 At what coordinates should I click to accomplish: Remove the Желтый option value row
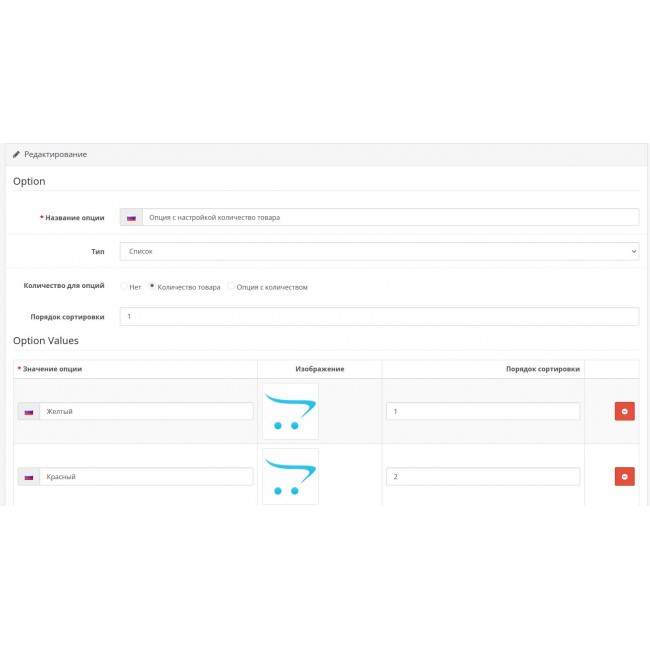pyautogui.click(x=624, y=411)
